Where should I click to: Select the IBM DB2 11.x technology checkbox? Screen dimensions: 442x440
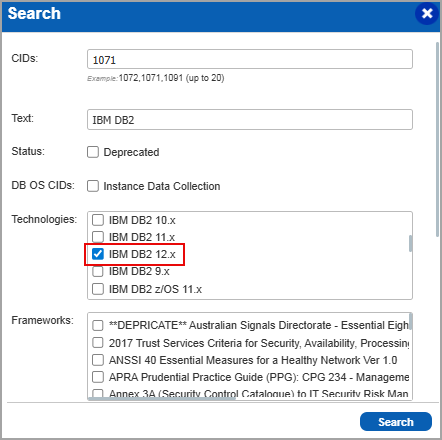pos(98,237)
